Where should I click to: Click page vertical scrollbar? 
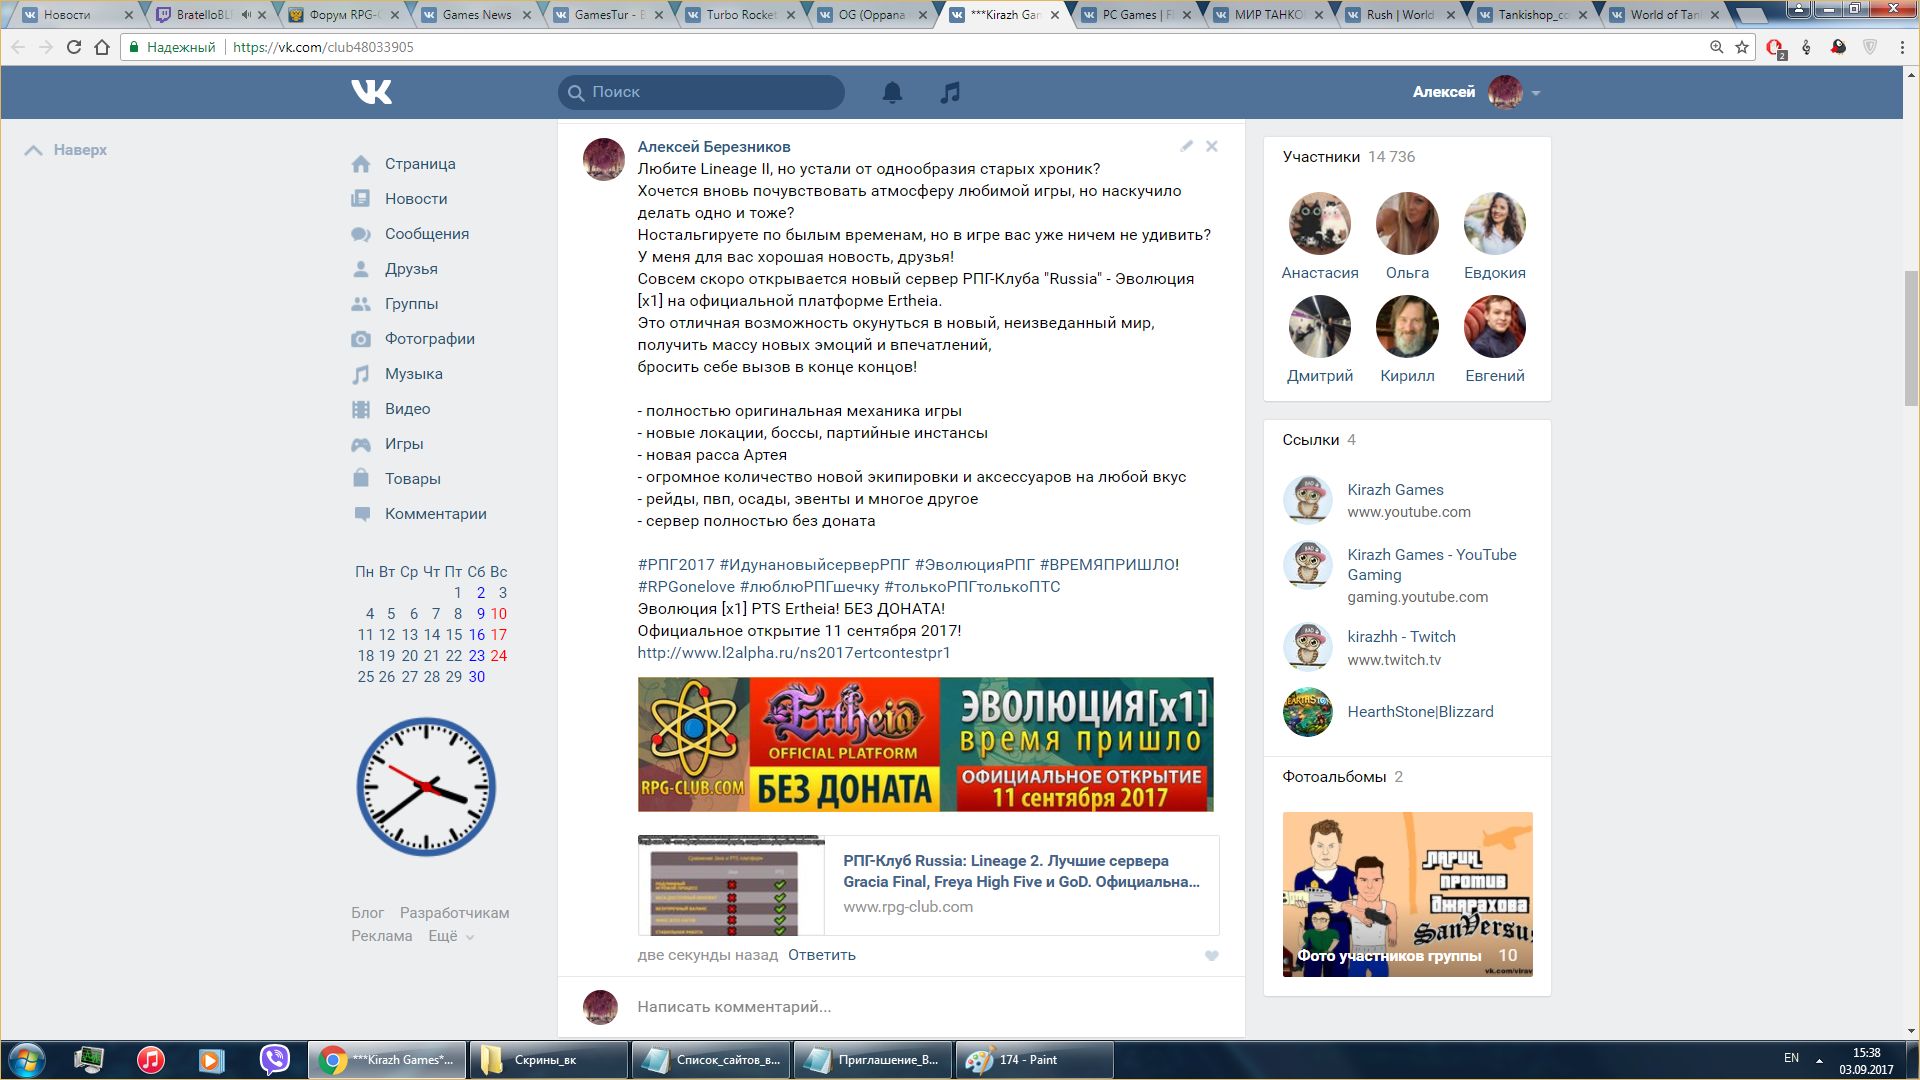pos(1911,340)
